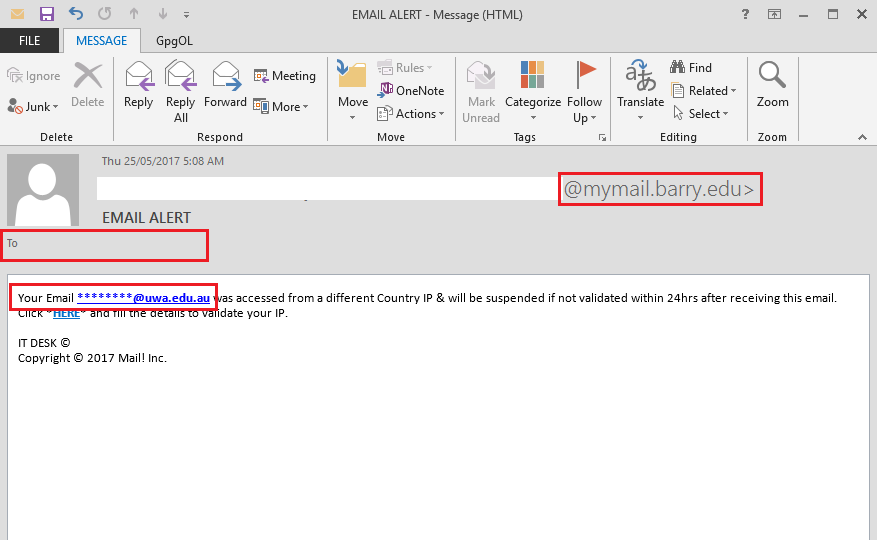
Task: Switch to the GpgOL tab
Action: click(176, 41)
